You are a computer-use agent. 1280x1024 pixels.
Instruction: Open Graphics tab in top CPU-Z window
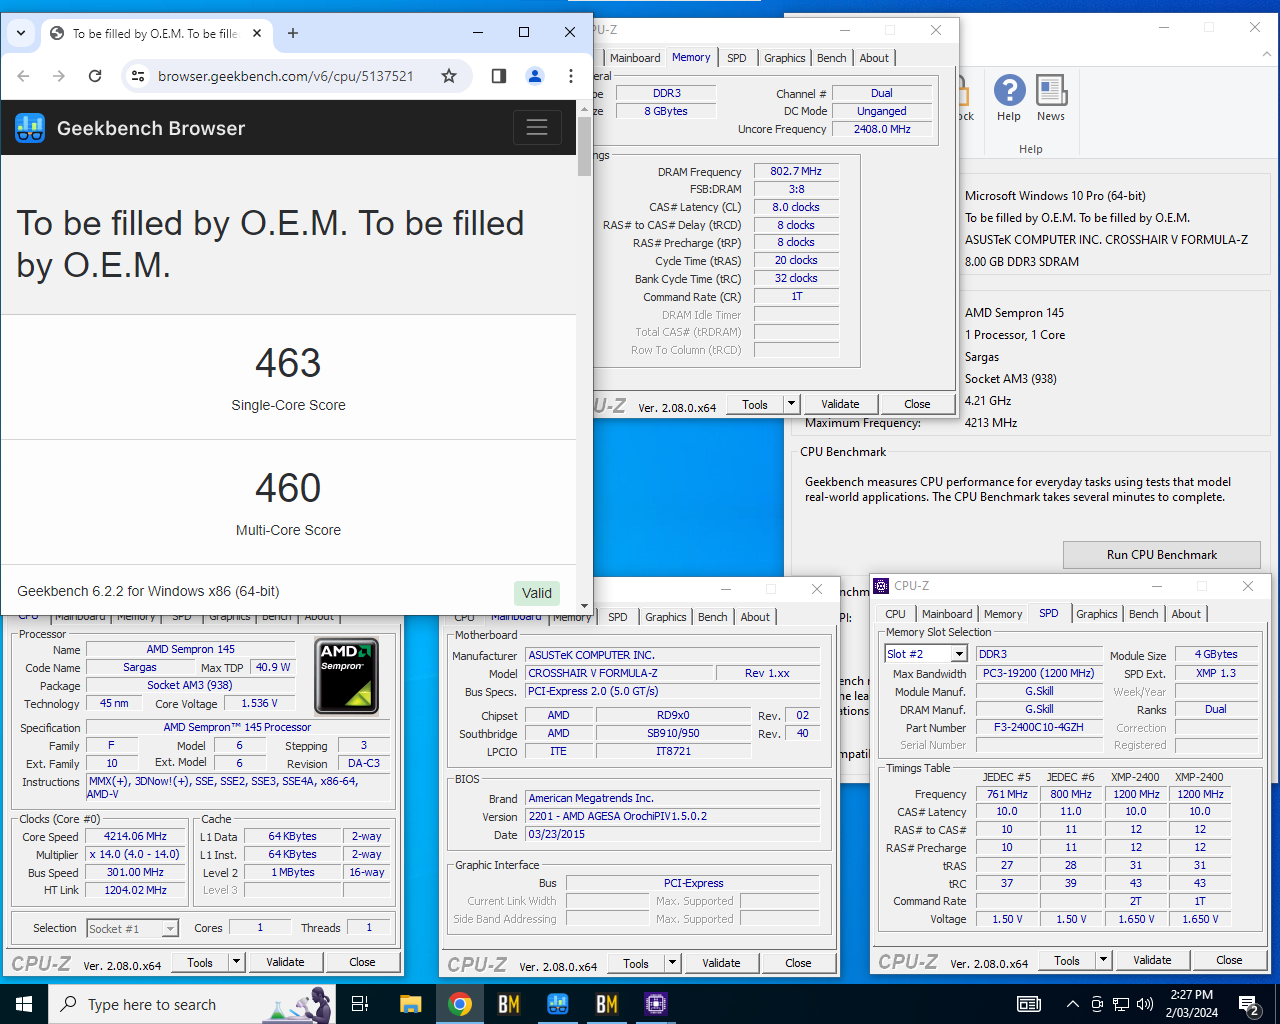tap(785, 58)
